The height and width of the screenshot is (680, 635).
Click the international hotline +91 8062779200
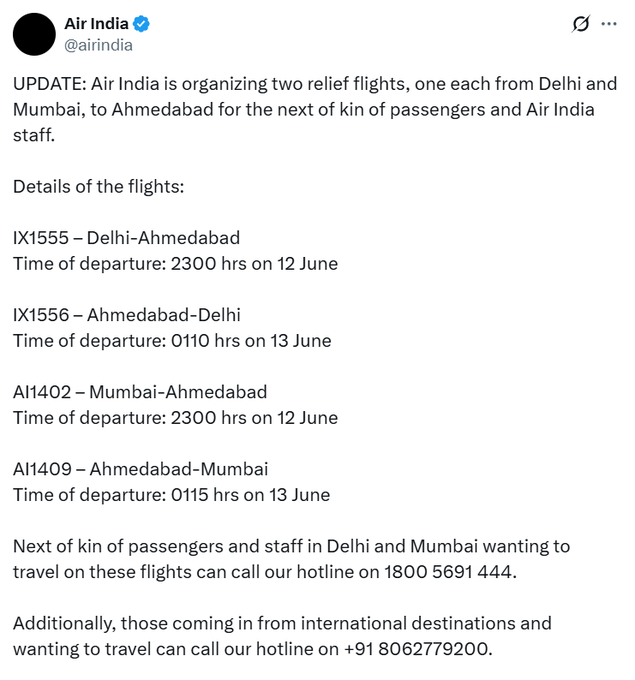coord(417,649)
